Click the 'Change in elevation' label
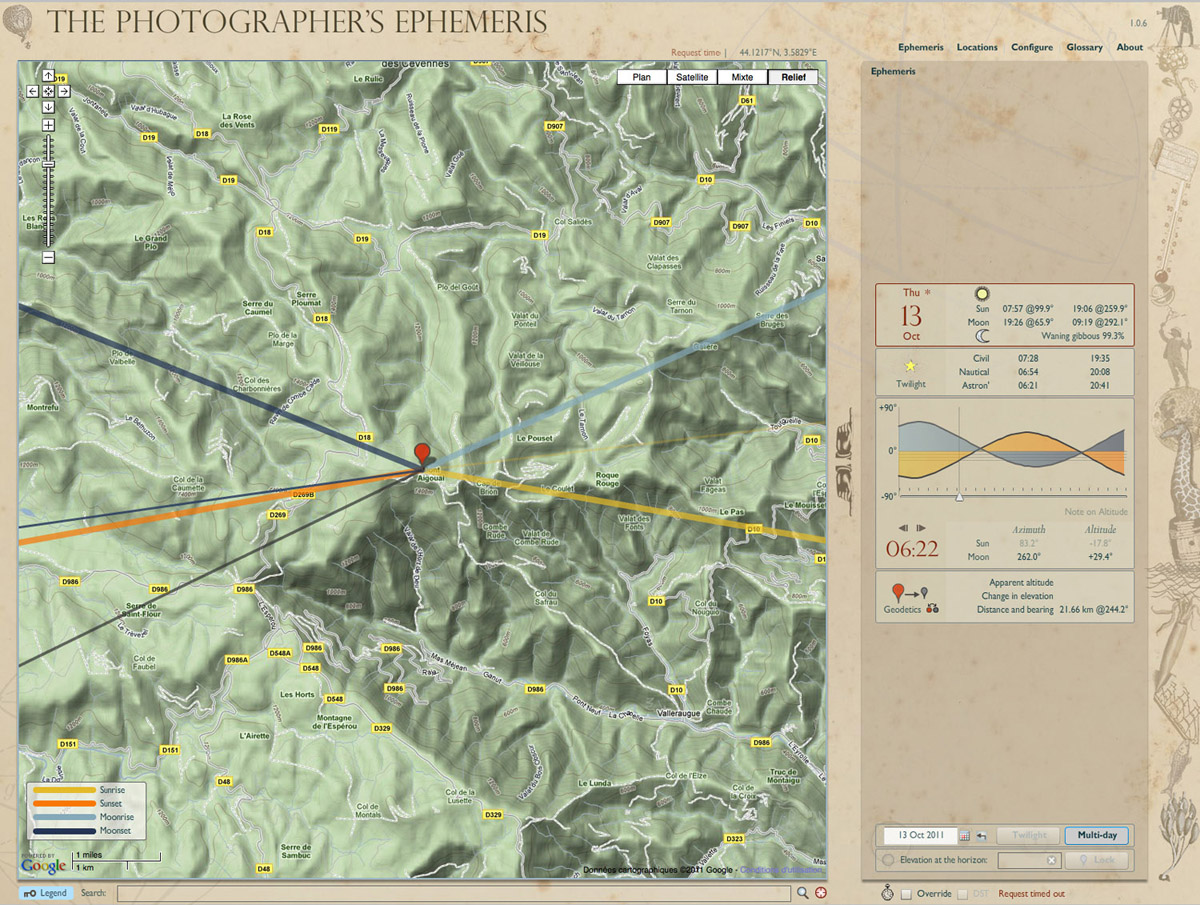 (1017, 596)
